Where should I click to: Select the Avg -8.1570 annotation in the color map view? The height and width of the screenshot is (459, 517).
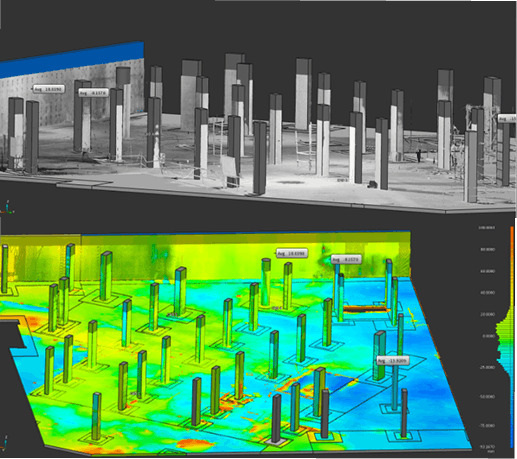pyautogui.click(x=346, y=259)
